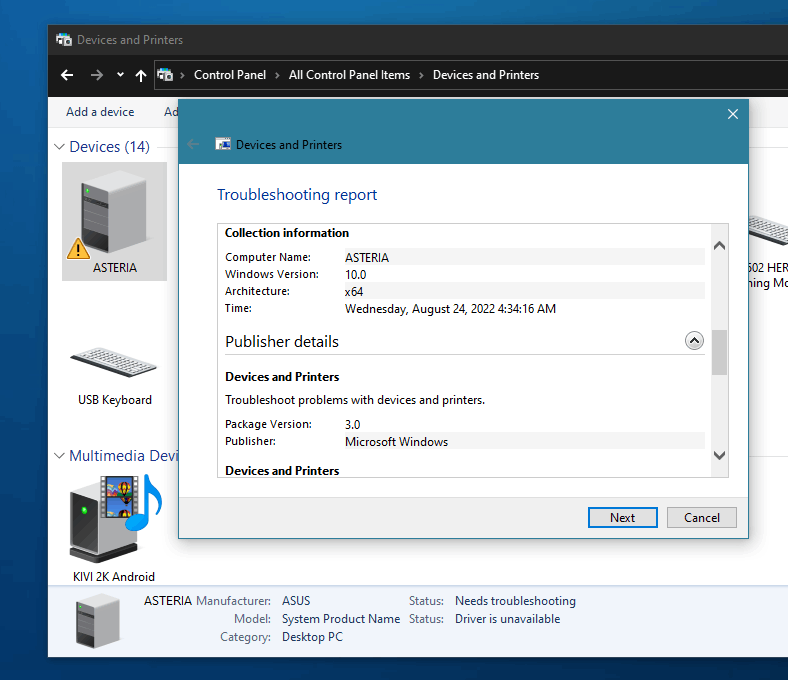Collapse the Publisher details section
Screen dimensions: 788x680
coord(694,341)
